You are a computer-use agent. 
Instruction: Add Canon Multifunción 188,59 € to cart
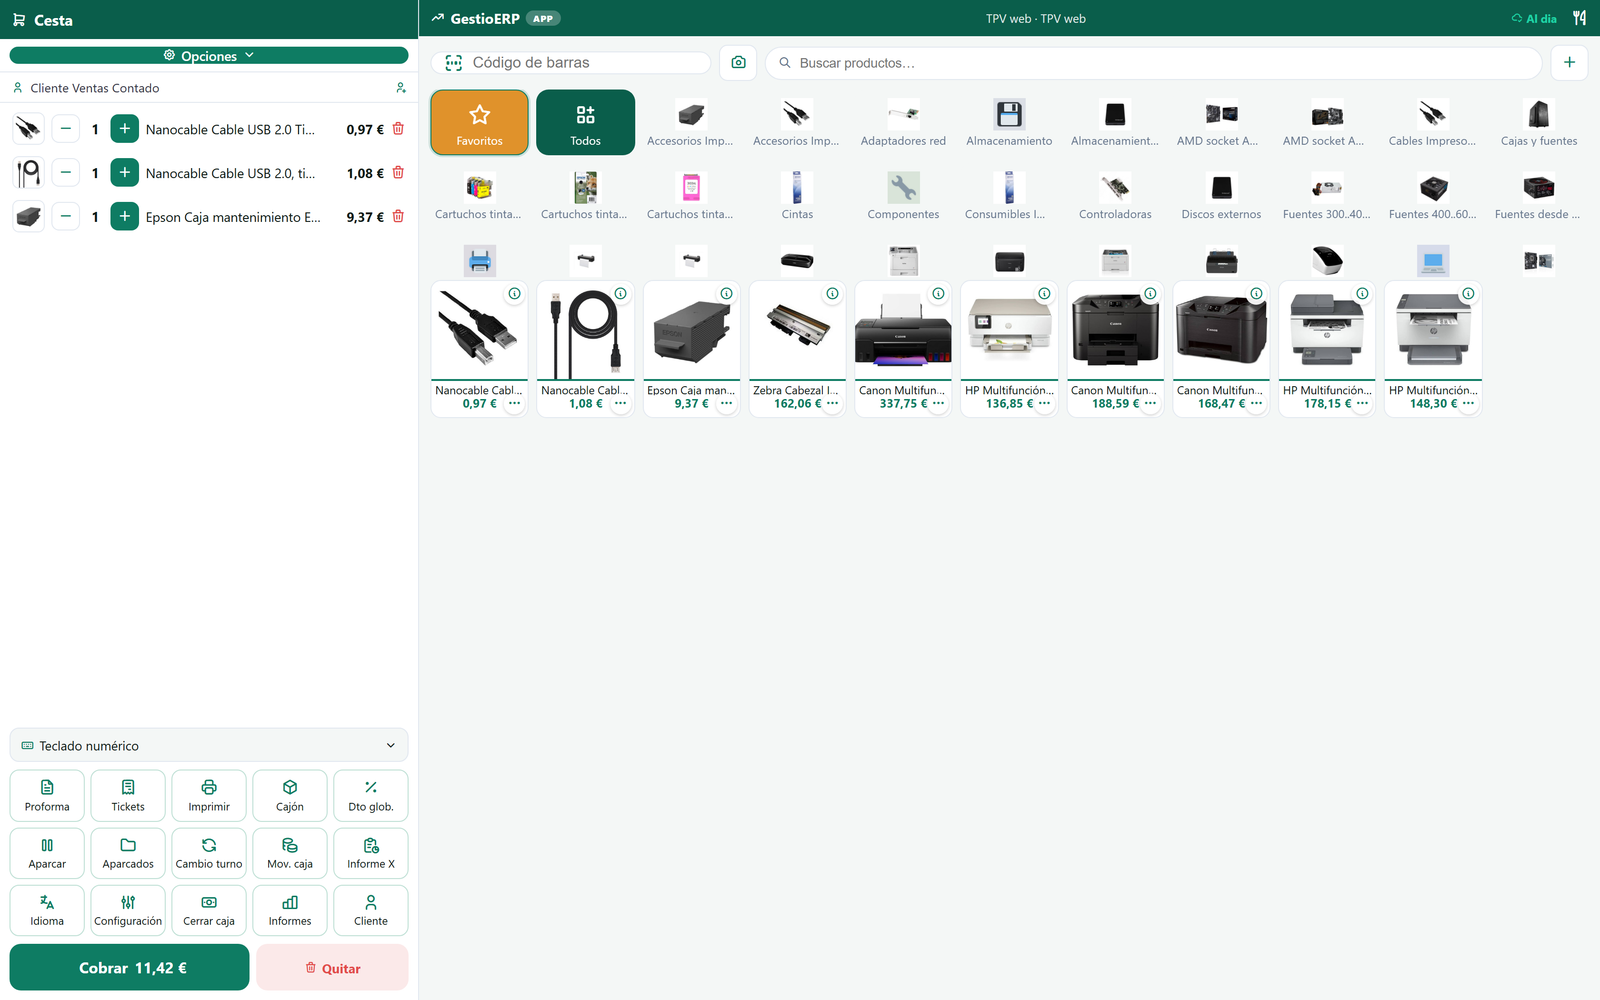pyautogui.click(x=1115, y=330)
